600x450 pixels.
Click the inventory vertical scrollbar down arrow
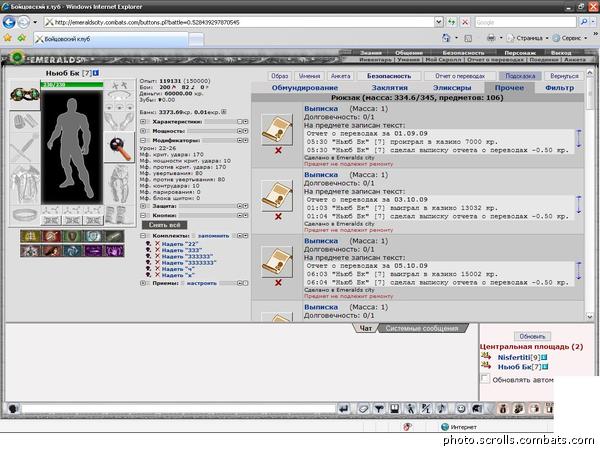[x=590, y=316]
